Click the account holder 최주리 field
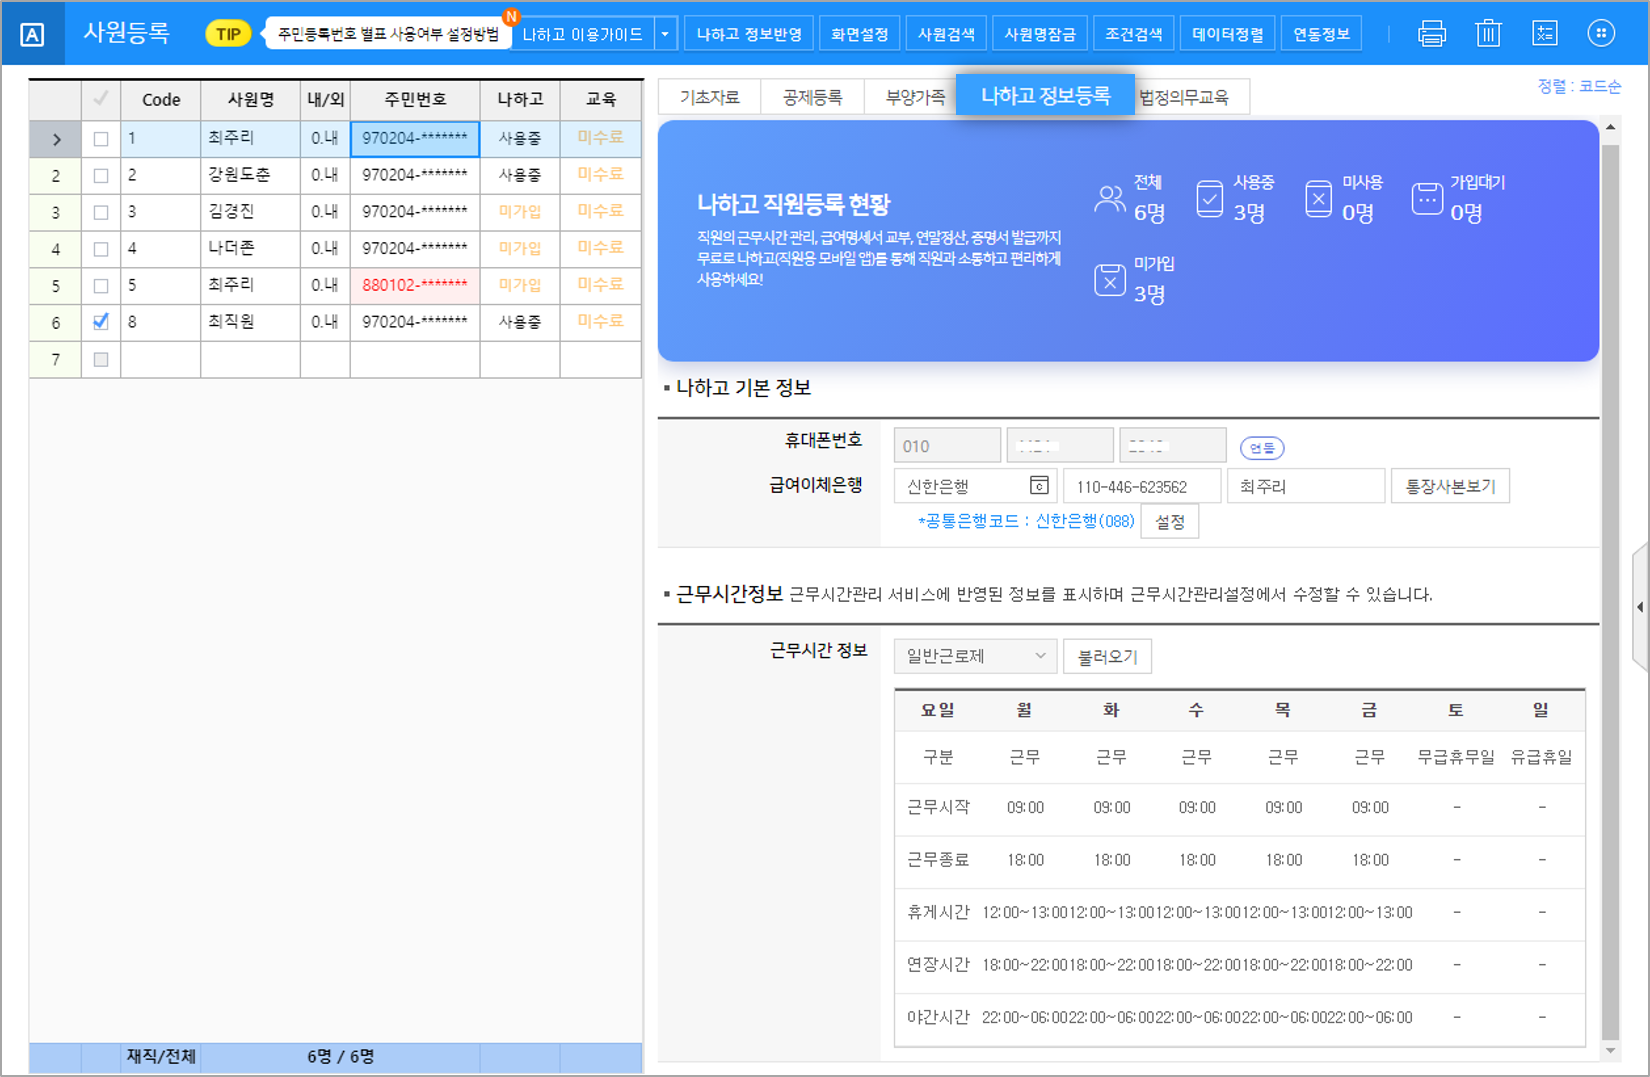 (x=1305, y=486)
